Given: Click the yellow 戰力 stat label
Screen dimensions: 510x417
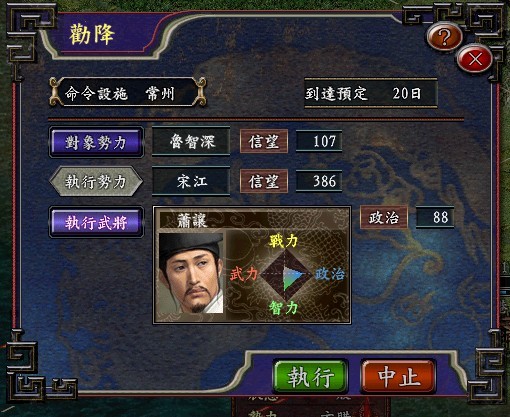Looking at the screenshot, I should coord(283,241).
